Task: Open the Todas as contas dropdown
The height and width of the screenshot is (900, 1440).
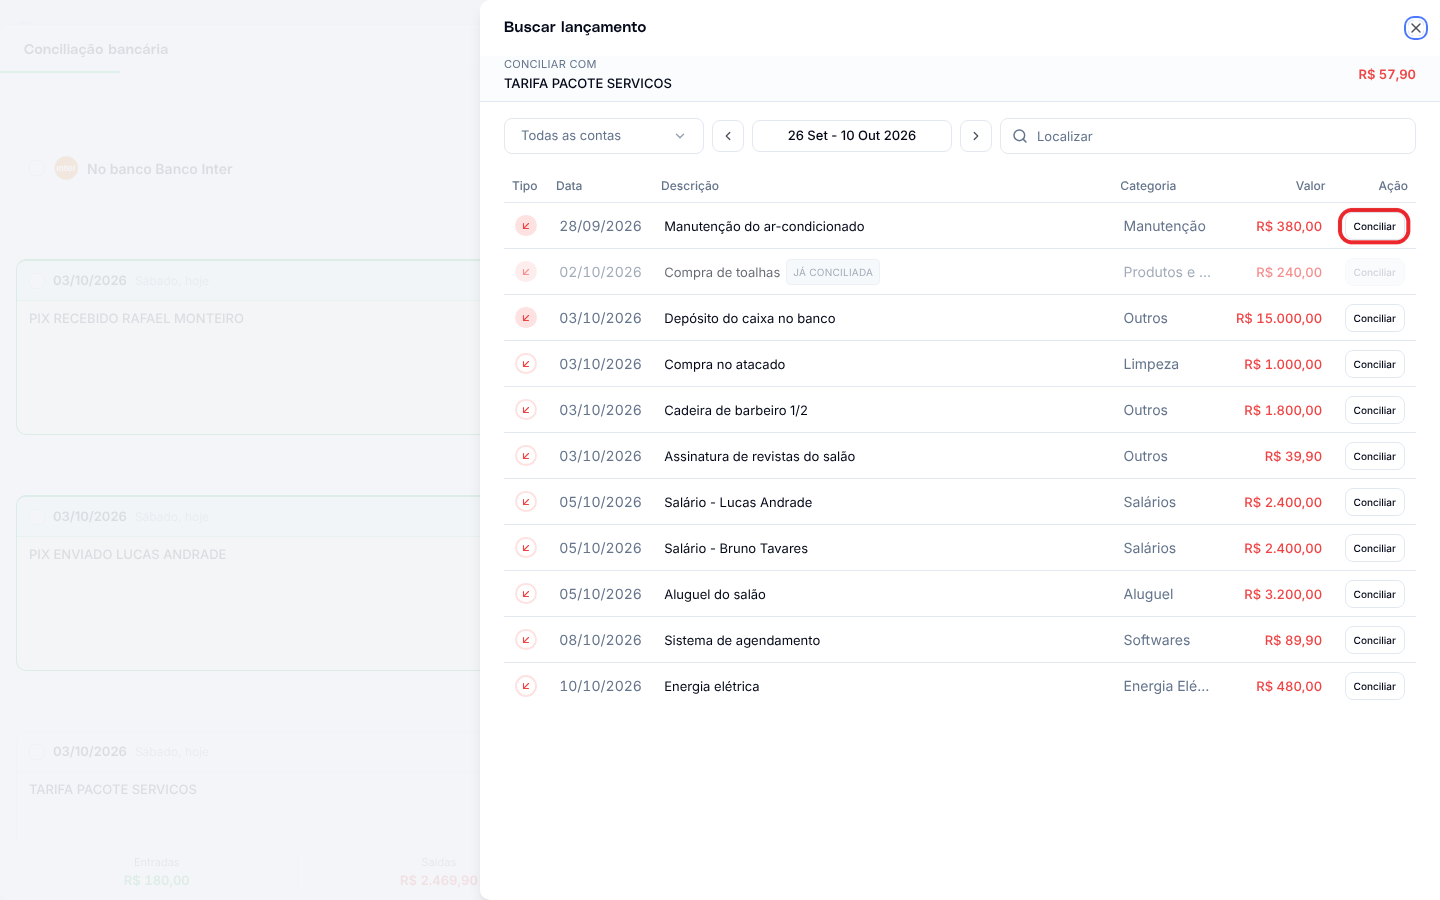Action: pyautogui.click(x=604, y=136)
